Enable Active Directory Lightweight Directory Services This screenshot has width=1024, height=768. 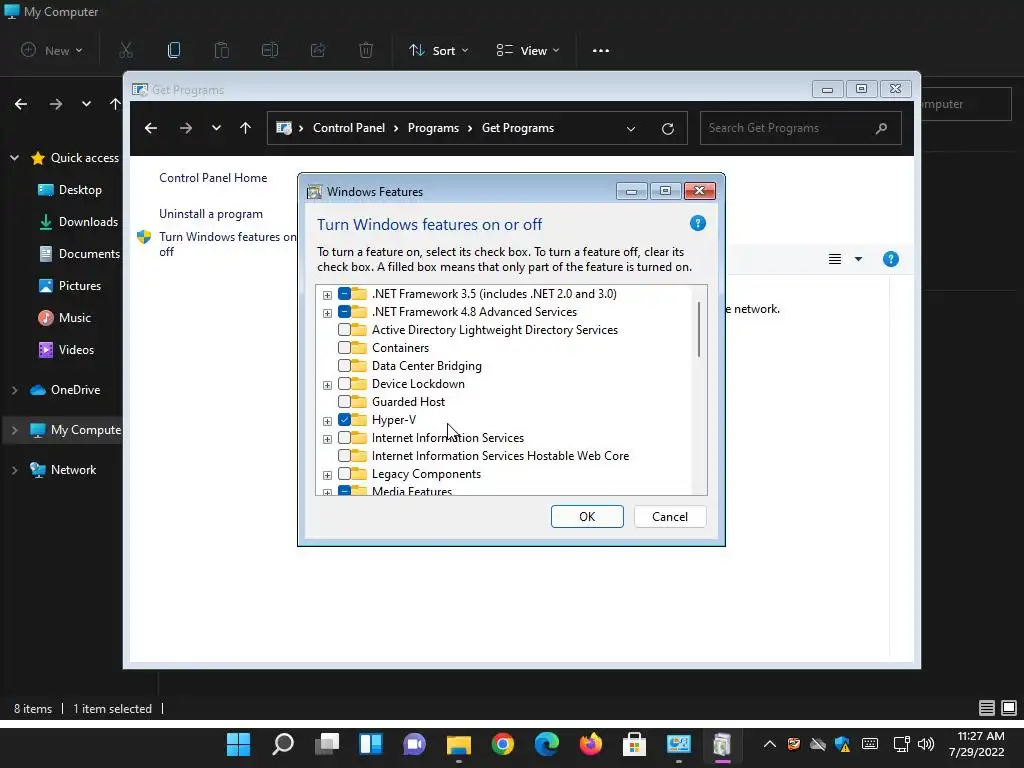344,330
